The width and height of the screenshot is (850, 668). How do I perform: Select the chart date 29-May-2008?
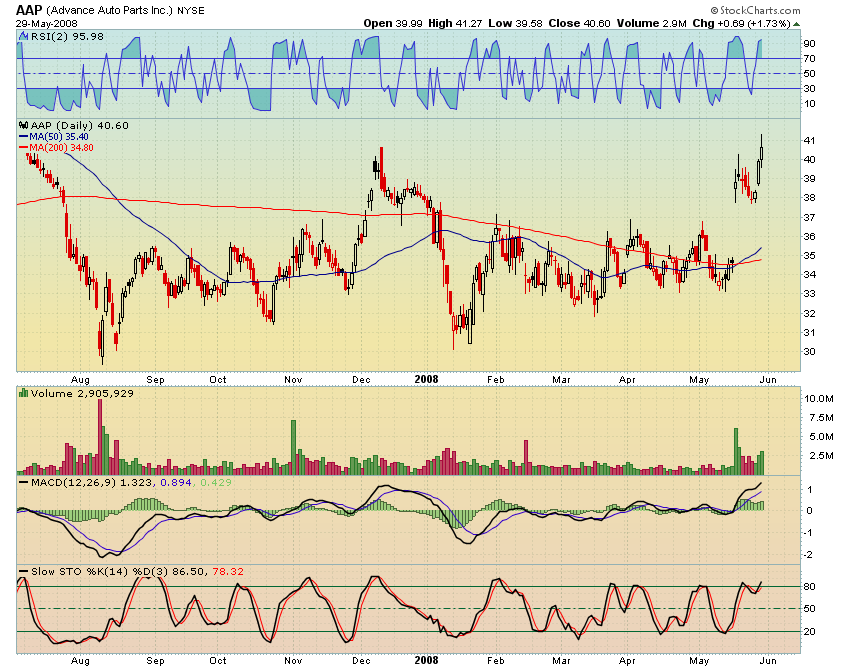tap(47, 24)
